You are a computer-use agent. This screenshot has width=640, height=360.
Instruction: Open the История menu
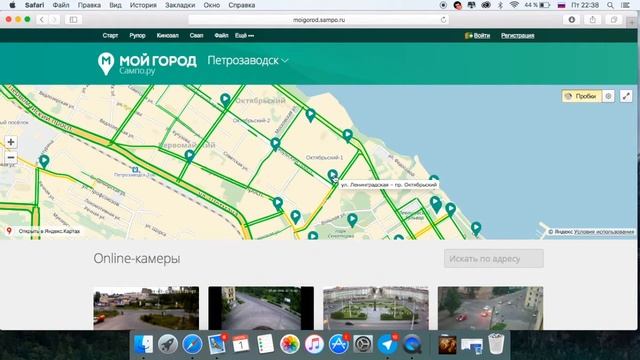click(x=143, y=5)
